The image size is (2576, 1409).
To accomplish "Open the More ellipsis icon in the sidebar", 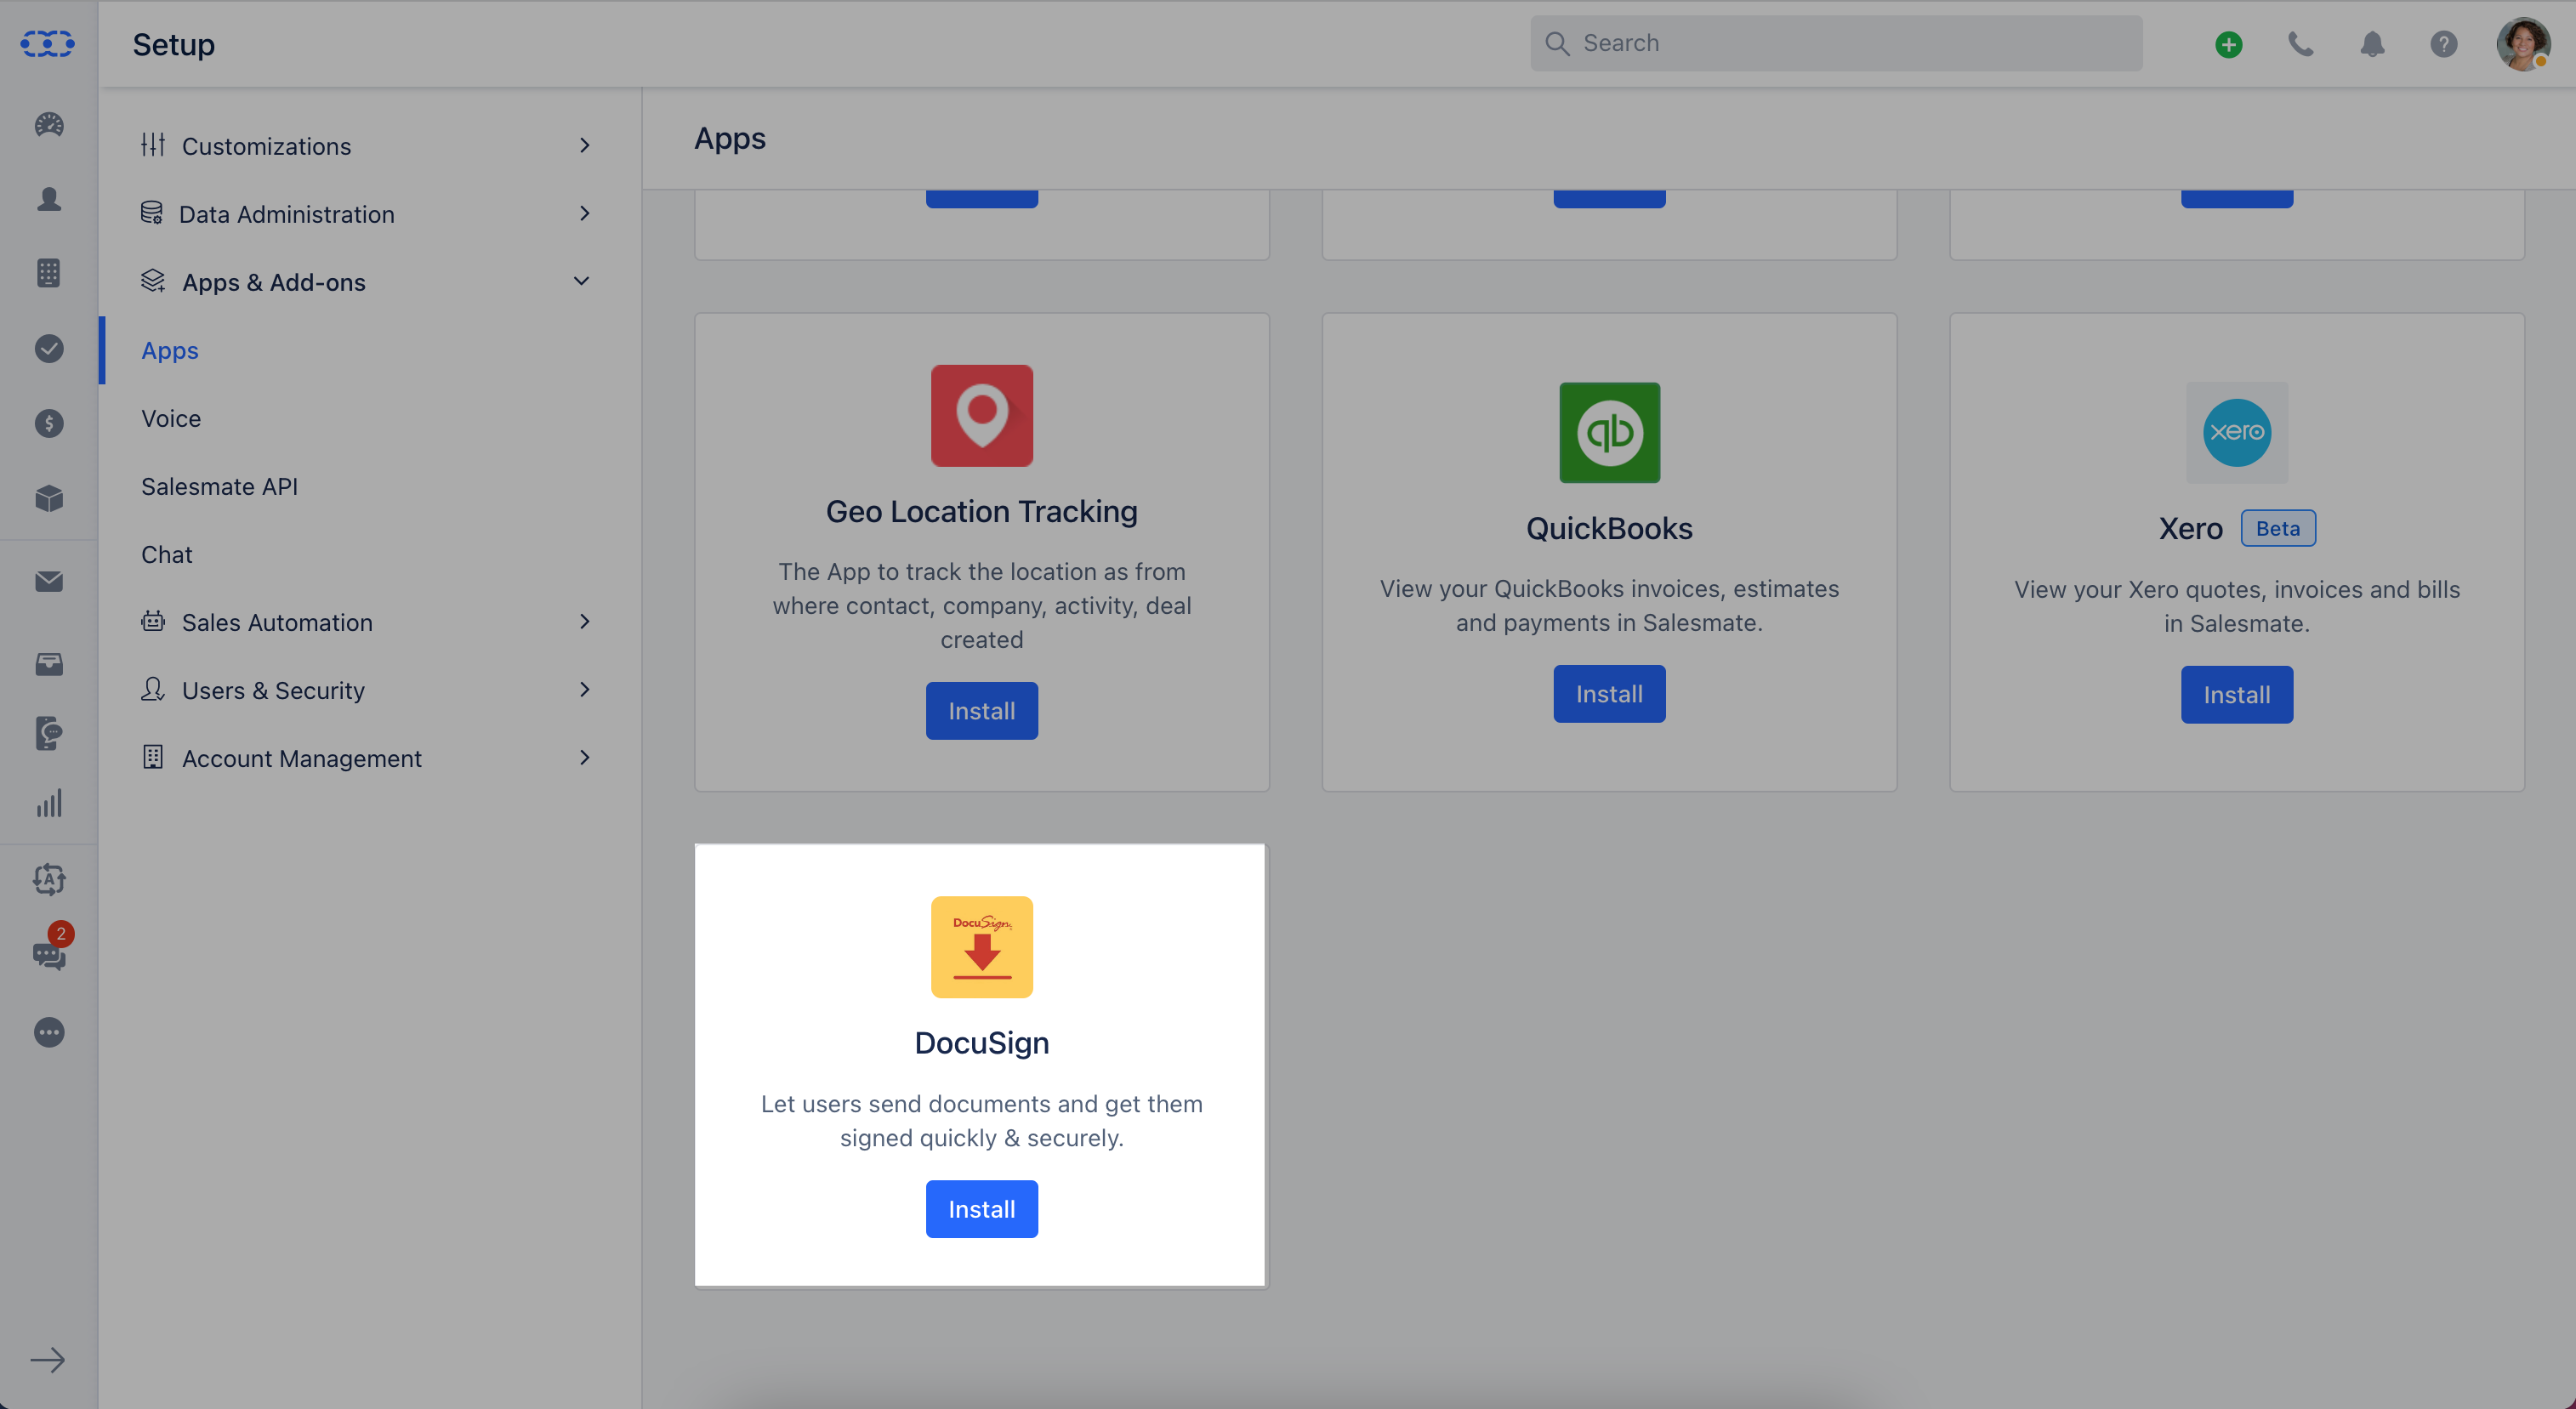I will (49, 1032).
